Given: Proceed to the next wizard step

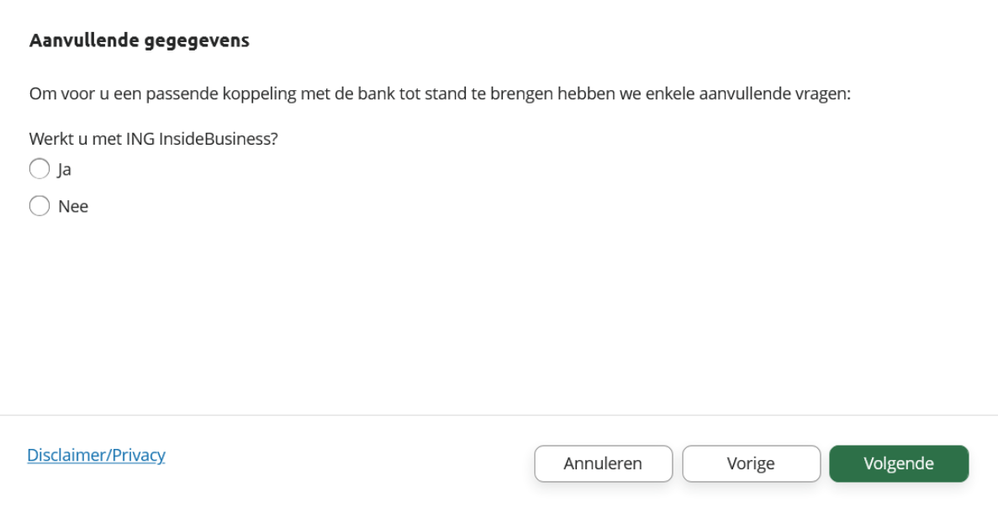Looking at the screenshot, I should click(x=898, y=464).
